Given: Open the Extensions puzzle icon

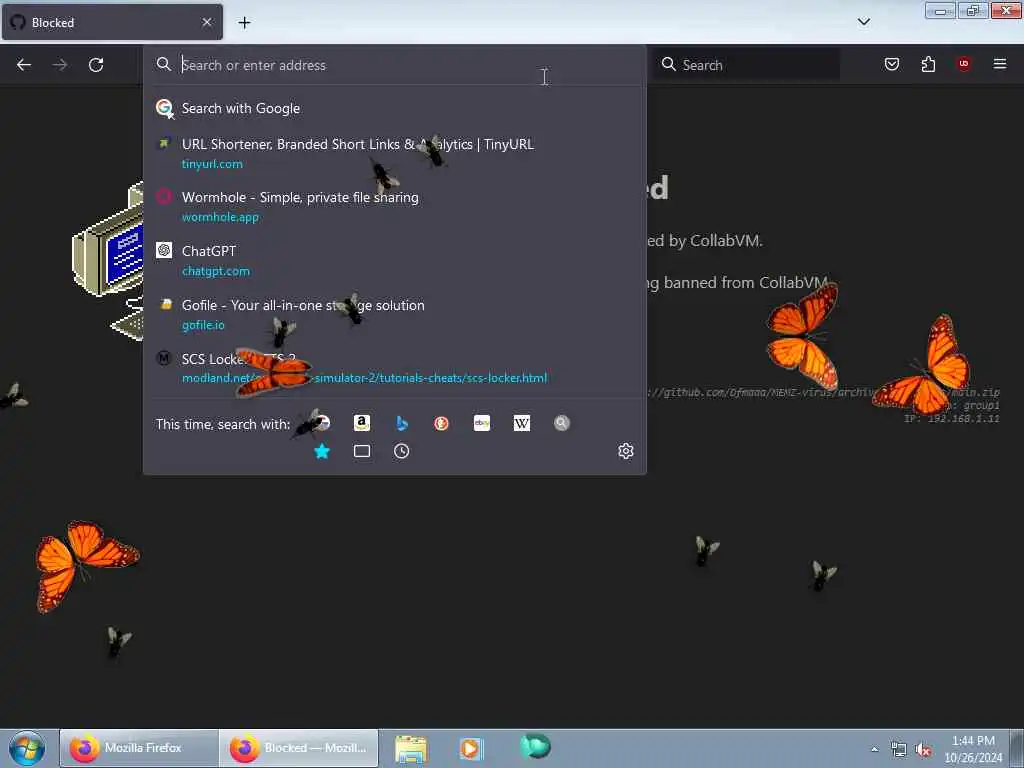Looking at the screenshot, I should [928, 64].
